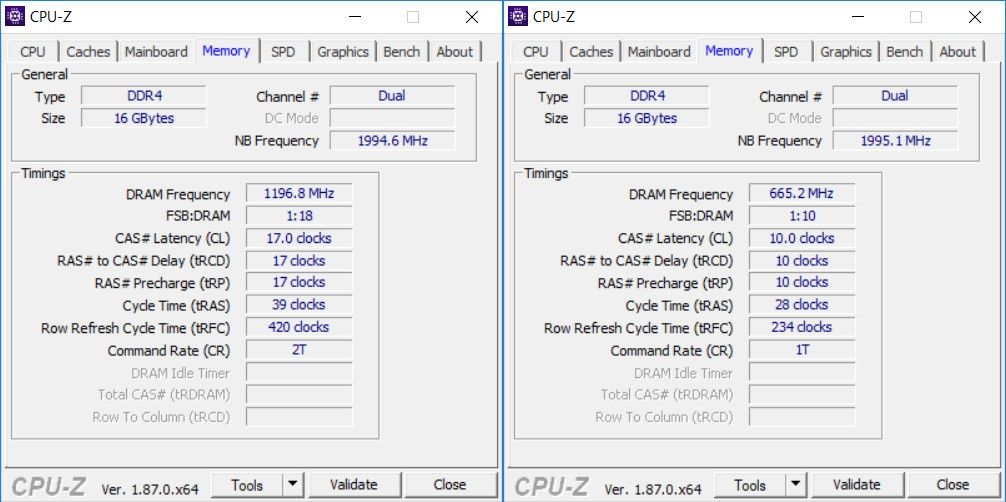1006x502 pixels.
Task: Expand Tools dropdown arrow in left window
Action: point(293,485)
